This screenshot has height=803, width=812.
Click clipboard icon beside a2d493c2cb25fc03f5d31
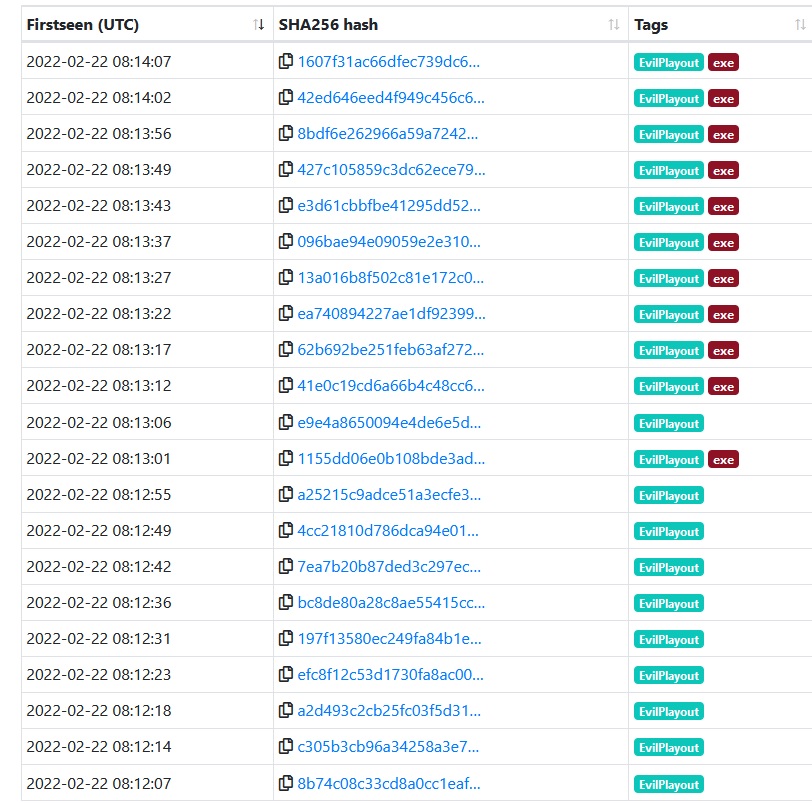(285, 710)
